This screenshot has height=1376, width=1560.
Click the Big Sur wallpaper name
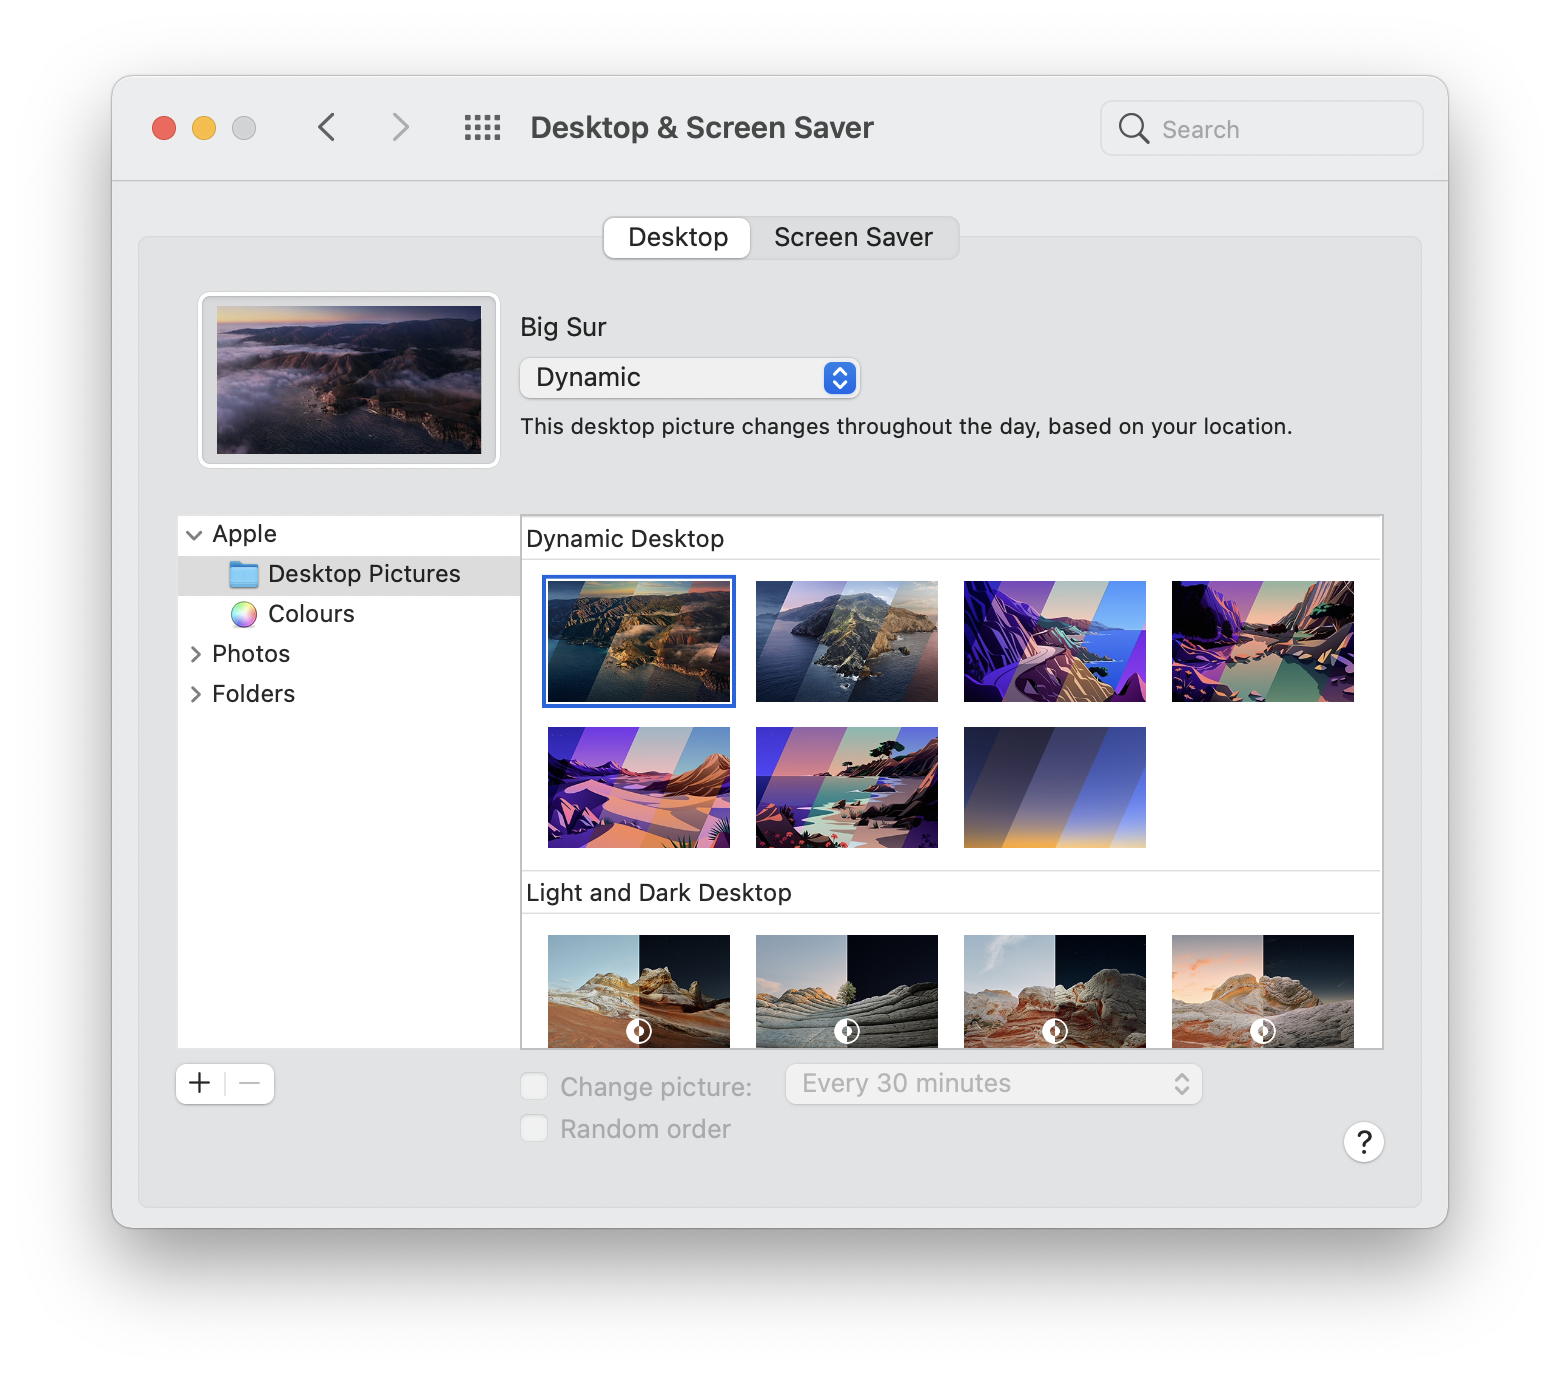[x=563, y=328]
